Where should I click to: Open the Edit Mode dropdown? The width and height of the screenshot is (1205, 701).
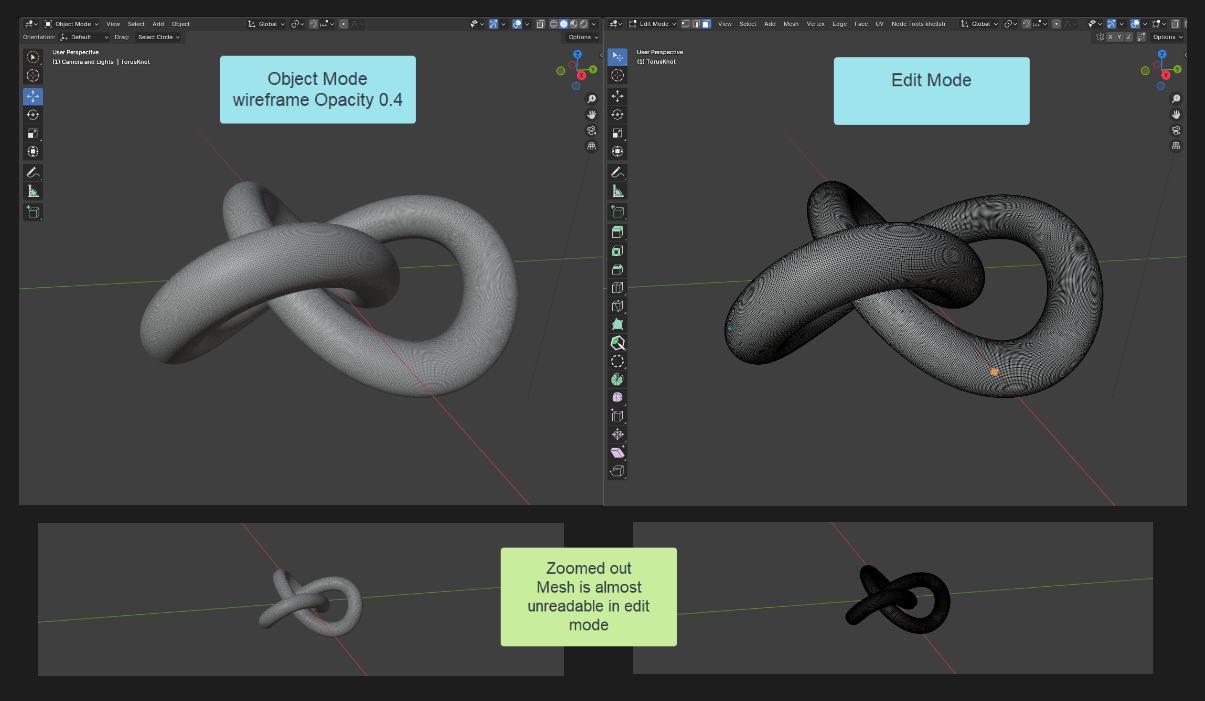pos(652,23)
